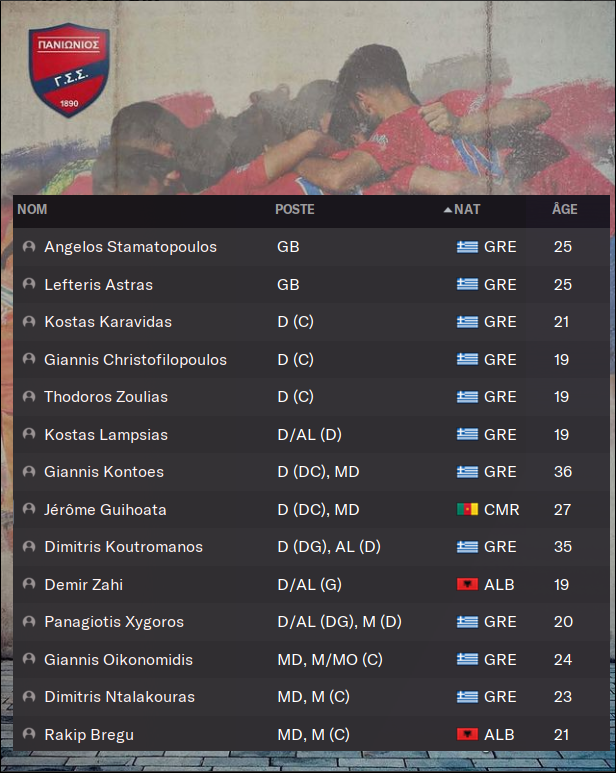Select the Kostas Lampsias row
The width and height of the screenshot is (616, 773).
311,434
